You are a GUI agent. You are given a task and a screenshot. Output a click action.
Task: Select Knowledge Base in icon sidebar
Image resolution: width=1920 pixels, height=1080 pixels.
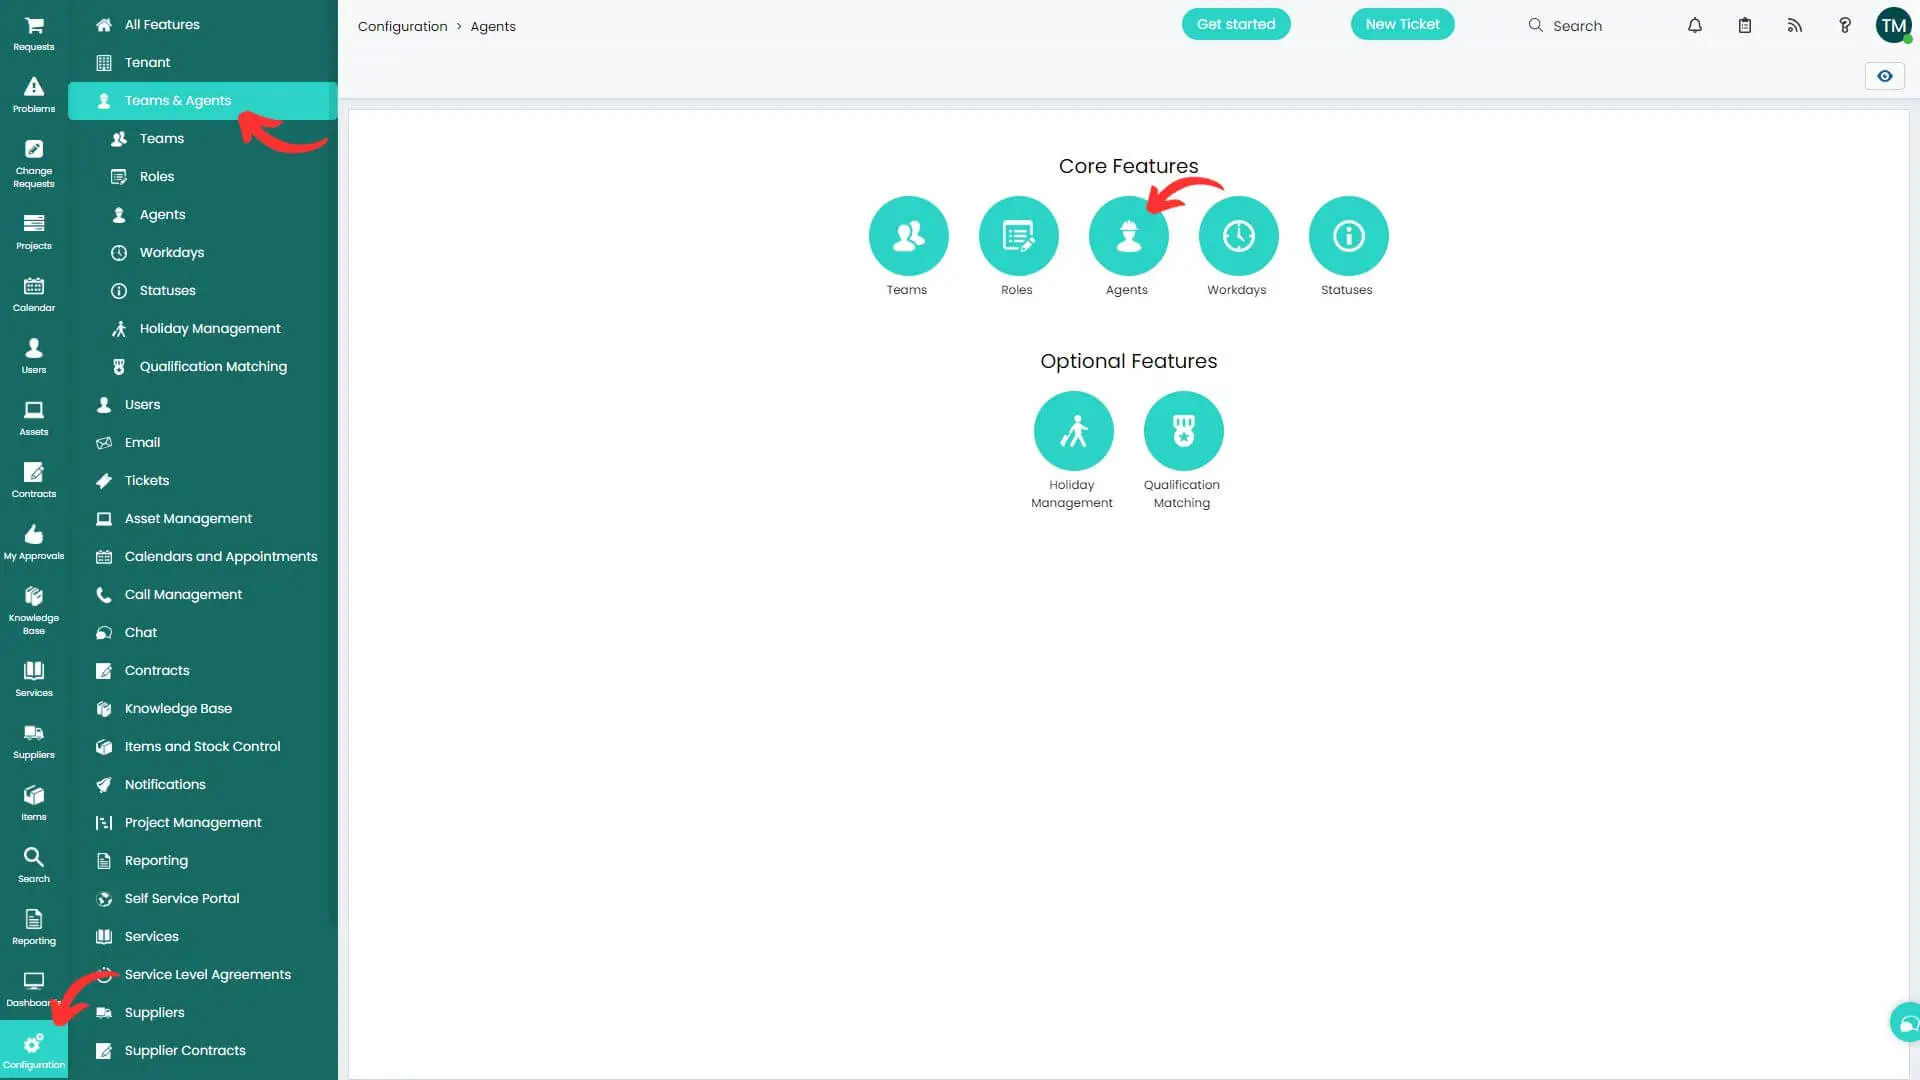point(34,609)
